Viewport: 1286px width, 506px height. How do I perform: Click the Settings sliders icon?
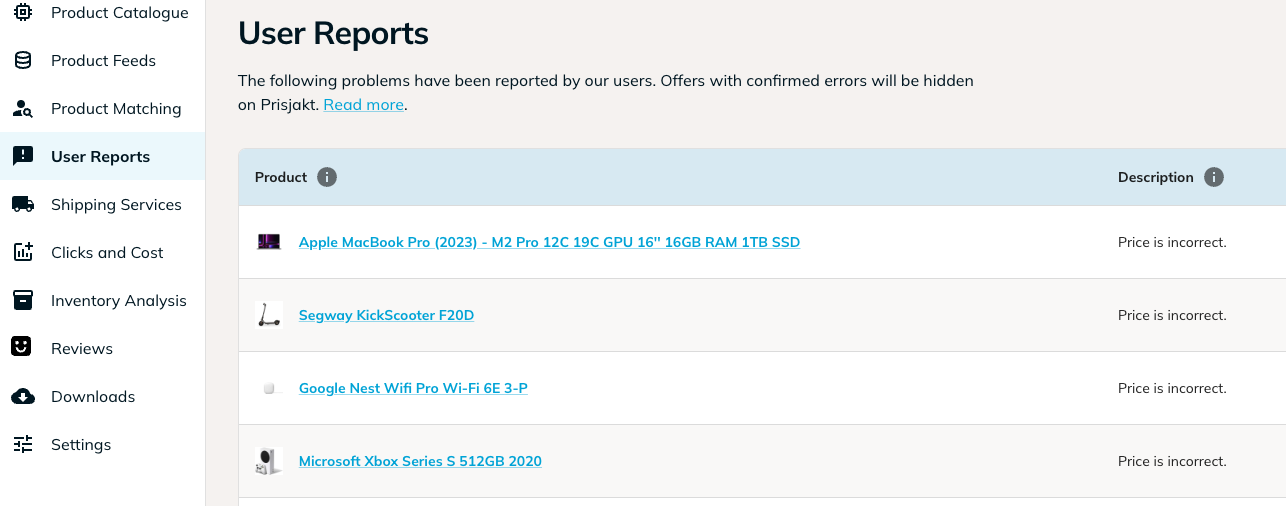pyautogui.click(x=23, y=445)
